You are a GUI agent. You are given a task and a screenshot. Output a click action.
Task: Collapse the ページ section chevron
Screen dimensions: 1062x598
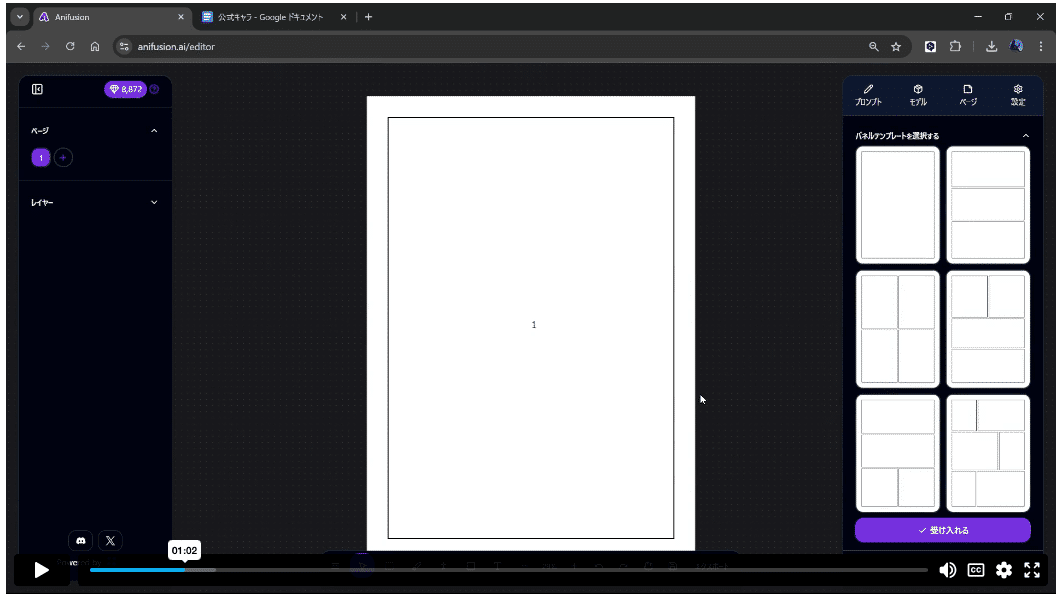point(154,131)
